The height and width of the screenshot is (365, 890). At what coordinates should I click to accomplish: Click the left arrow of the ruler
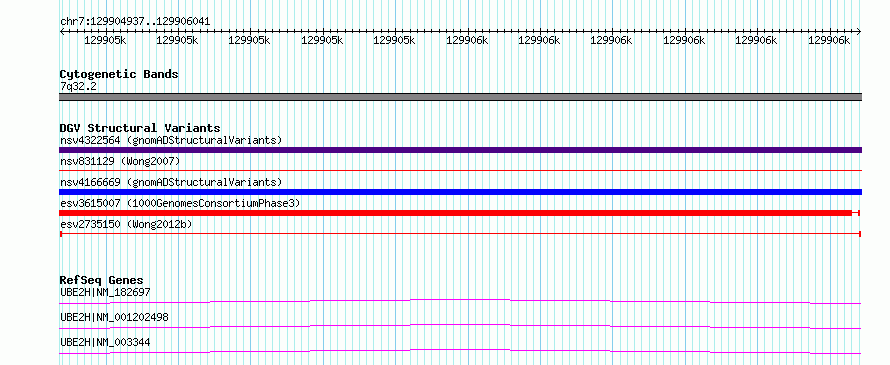62,31
